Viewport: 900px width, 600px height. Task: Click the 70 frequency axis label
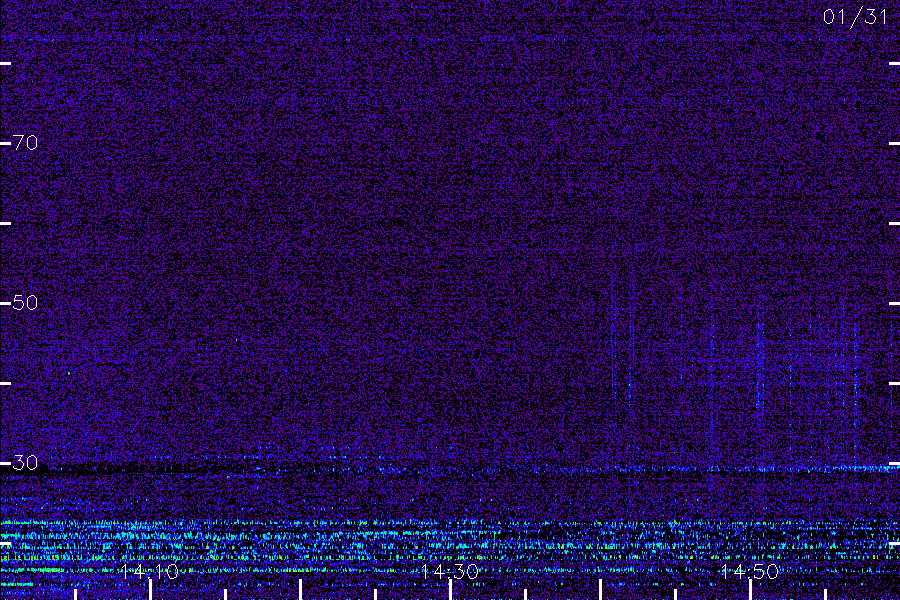coord(25,142)
